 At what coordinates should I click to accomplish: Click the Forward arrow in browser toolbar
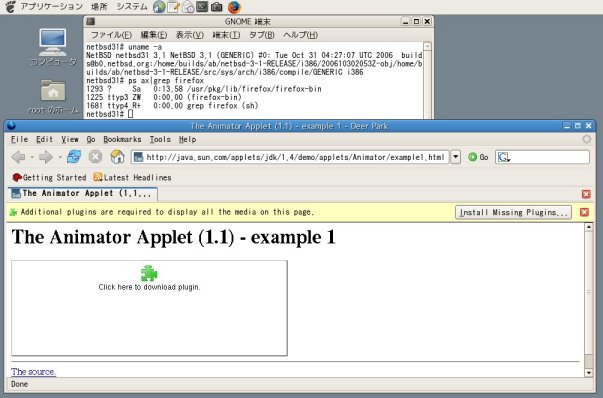(46, 157)
